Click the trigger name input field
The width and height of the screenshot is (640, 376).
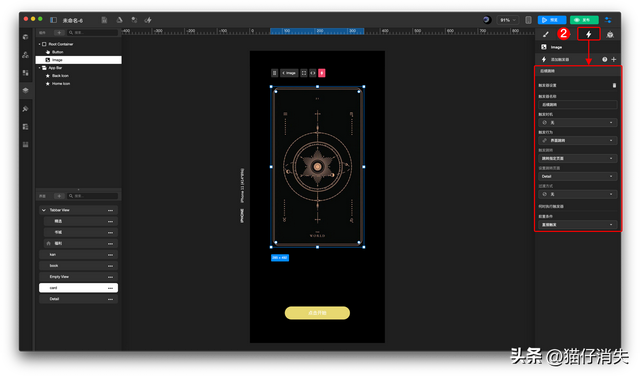[x=578, y=105]
